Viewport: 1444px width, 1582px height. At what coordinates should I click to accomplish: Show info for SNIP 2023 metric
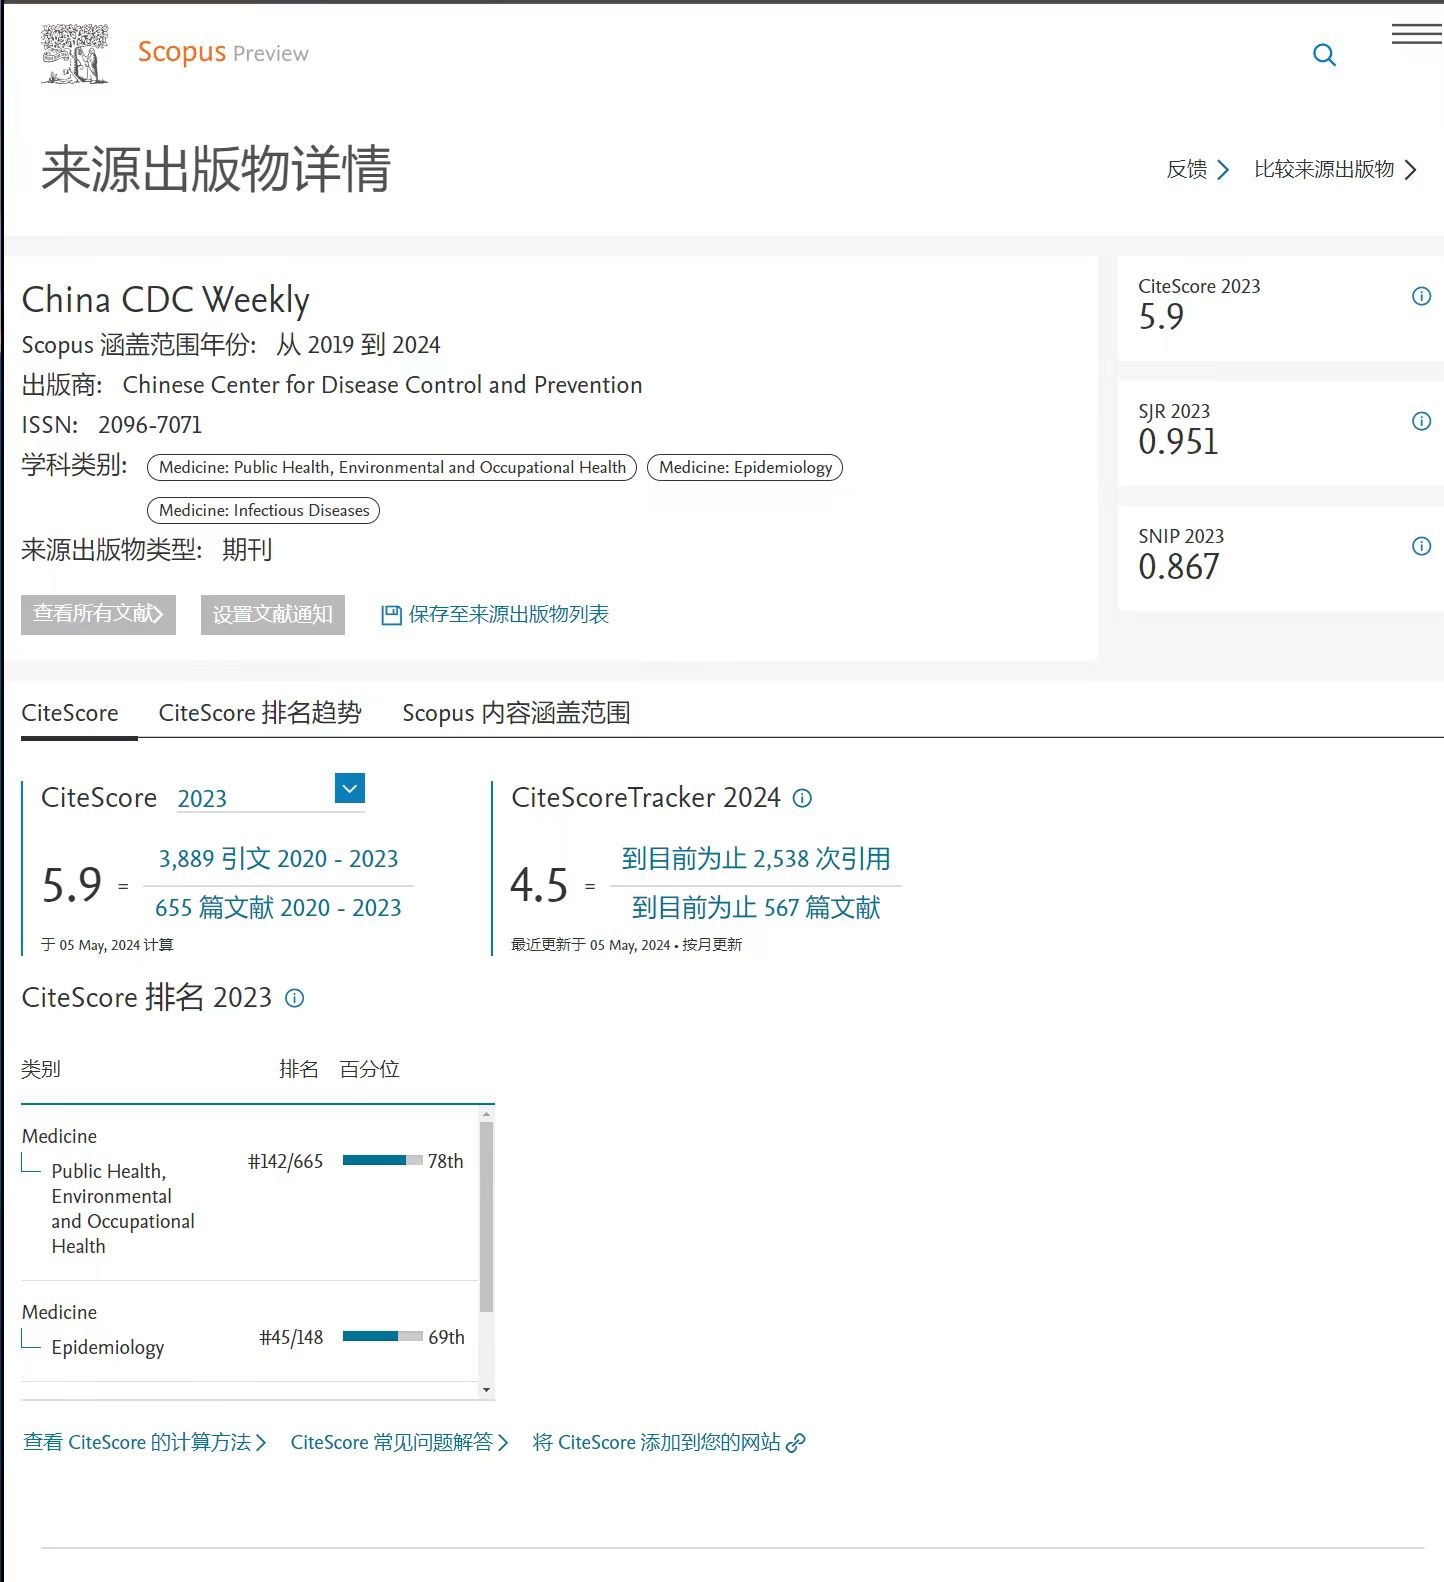1421,546
